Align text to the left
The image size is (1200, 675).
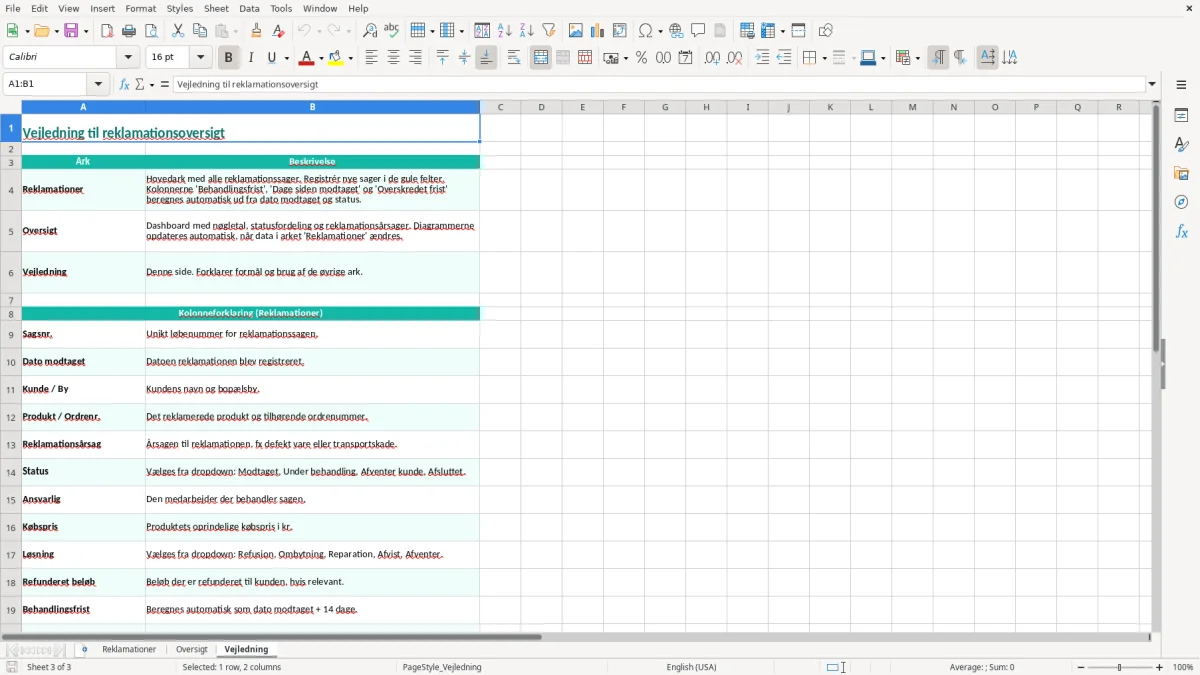tap(371, 58)
